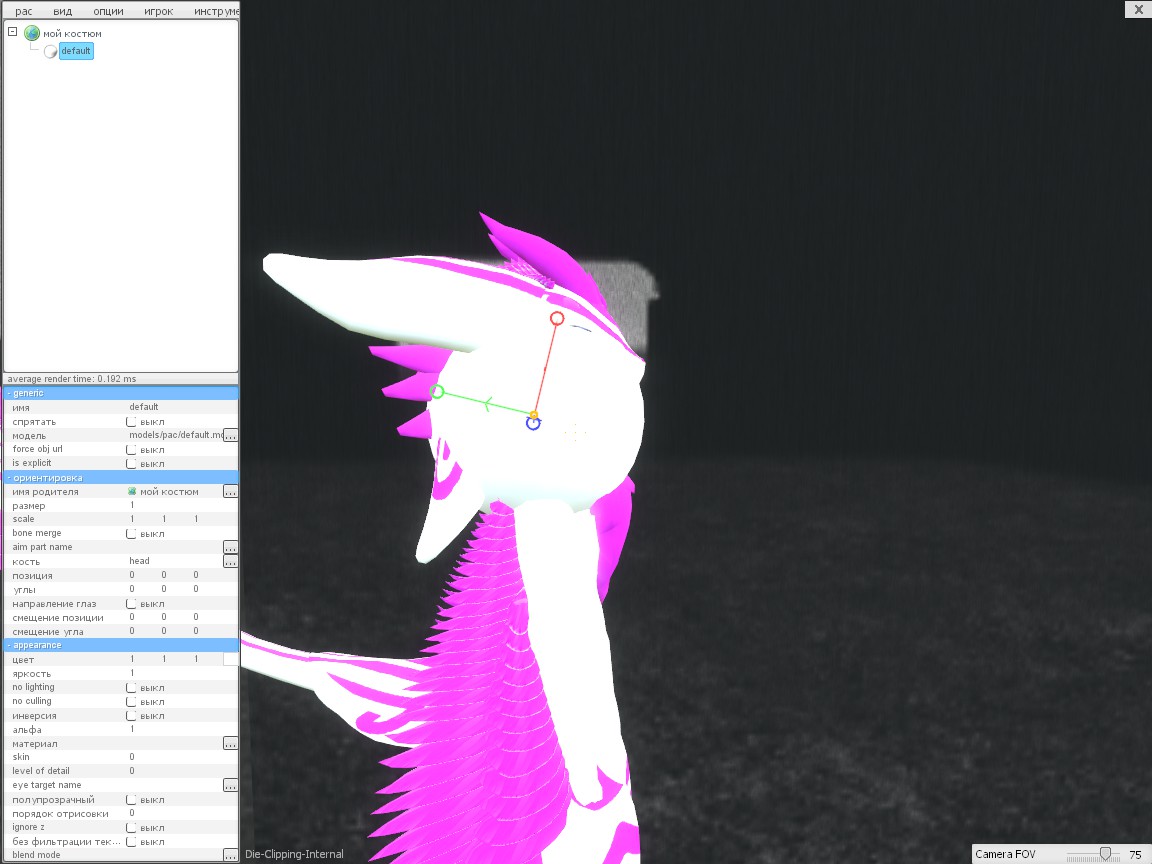Edit the кость field value head
This screenshot has width=1152, height=864.
[x=140, y=561]
